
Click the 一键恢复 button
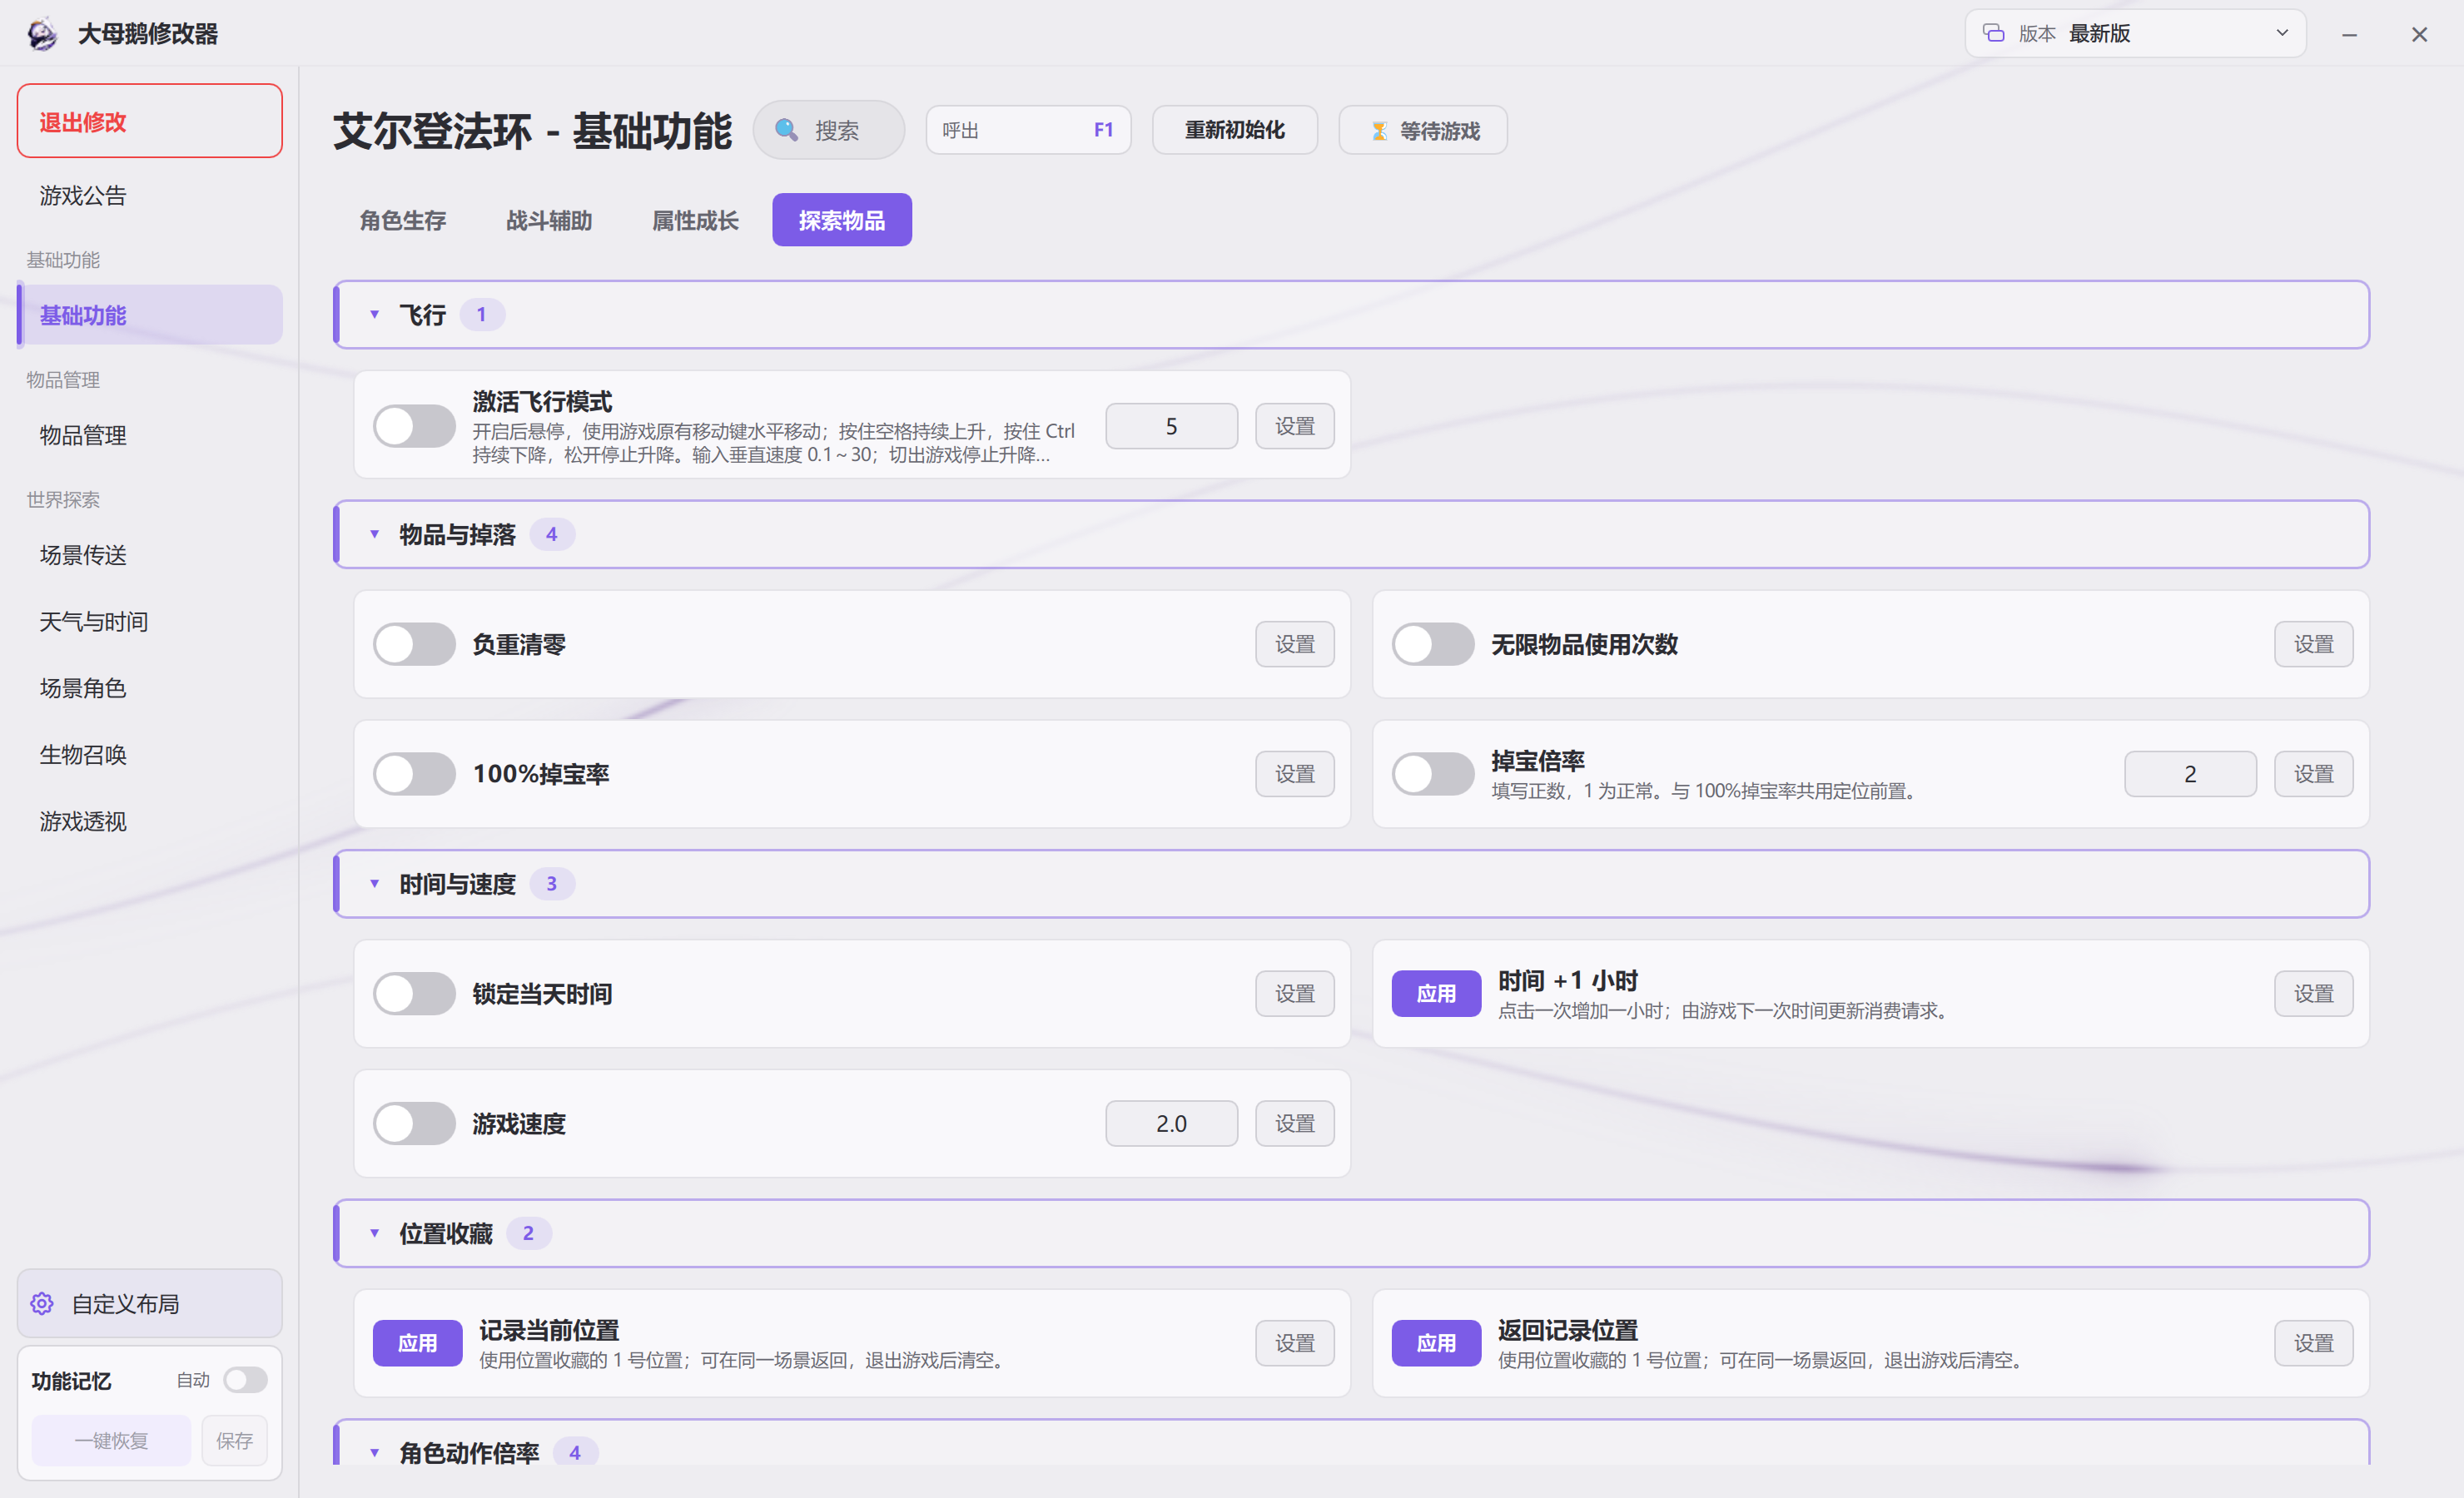coord(111,1441)
